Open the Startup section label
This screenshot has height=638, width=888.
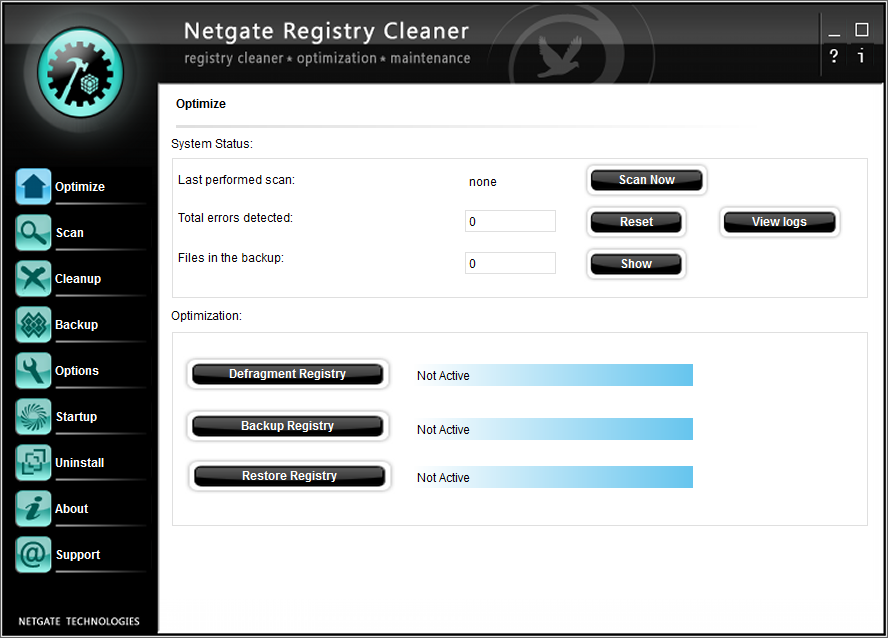[x=76, y=417]
